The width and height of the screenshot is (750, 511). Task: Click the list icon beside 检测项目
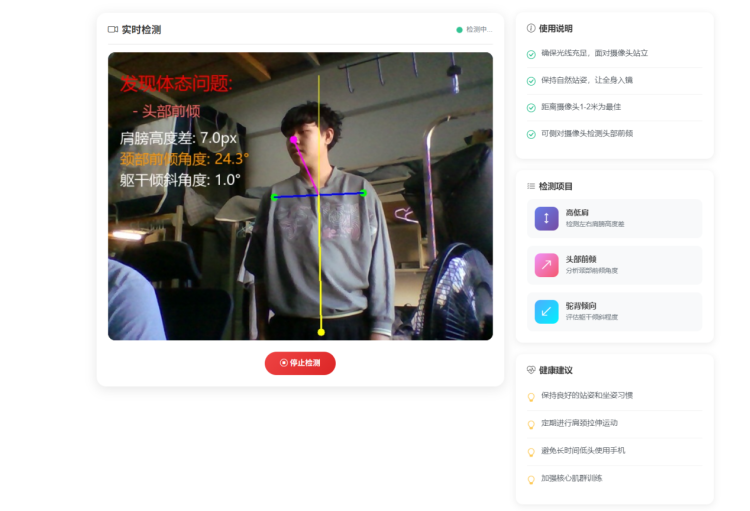pyautogui.click(x=531, y=186)
